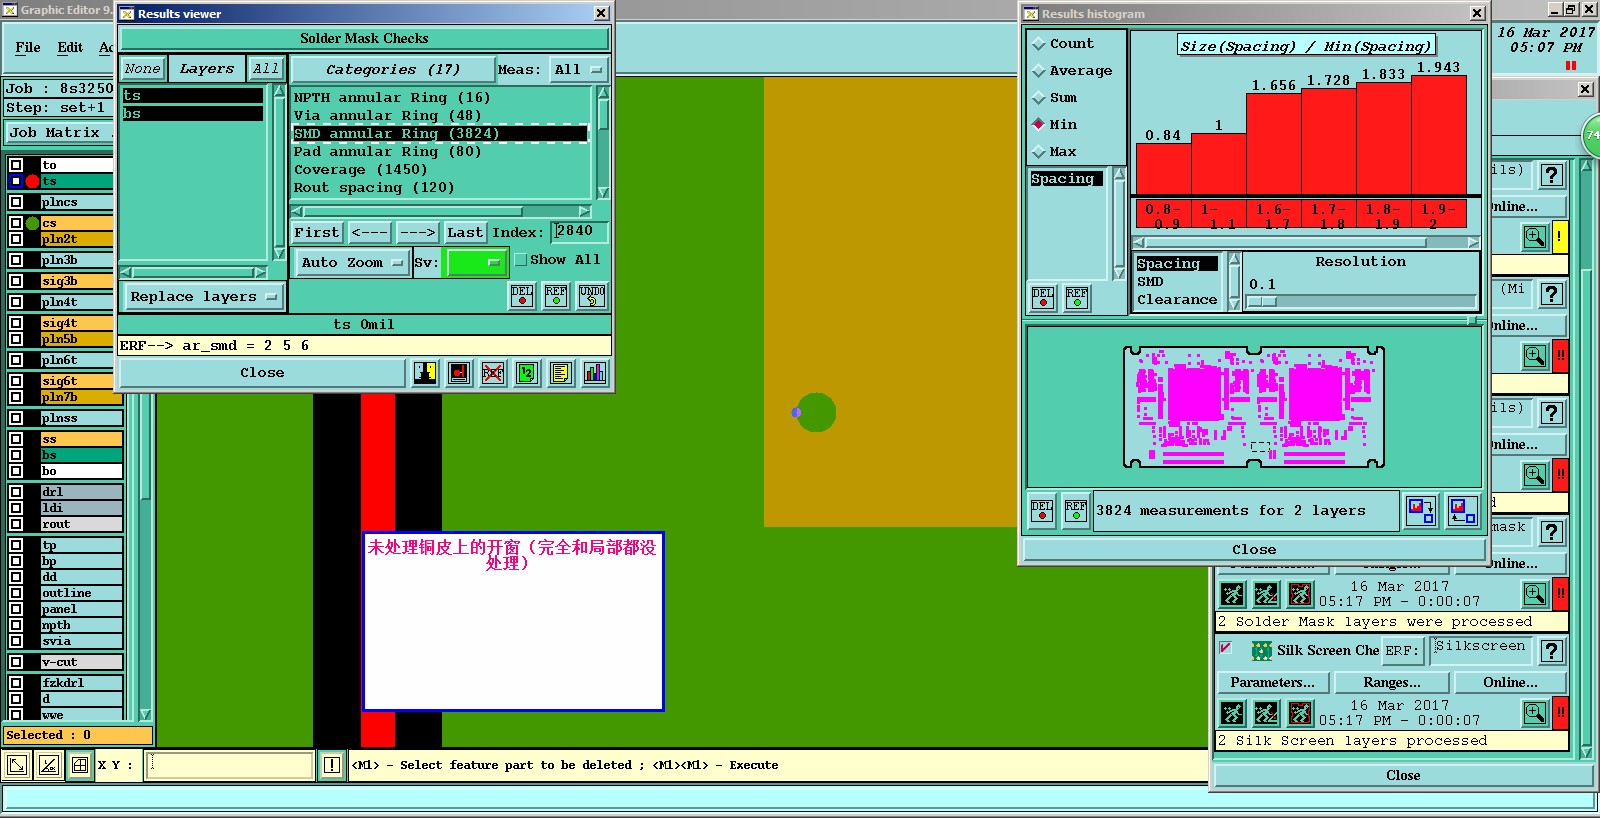The width and height of the screenshot is (1600, 818).
Task: Click the exclamation icon in bottom status bar
Action: pyautogui.click(x=332, y=765)
